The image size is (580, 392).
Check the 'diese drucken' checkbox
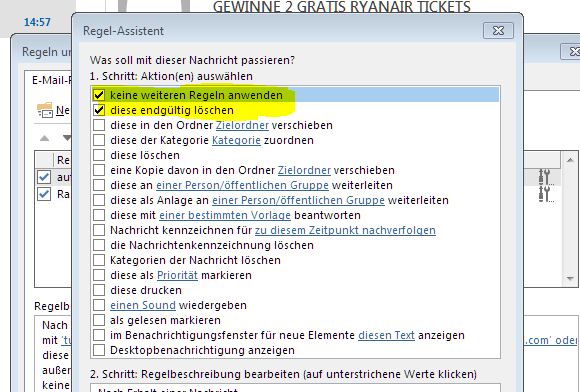click(x=99, y=290)
